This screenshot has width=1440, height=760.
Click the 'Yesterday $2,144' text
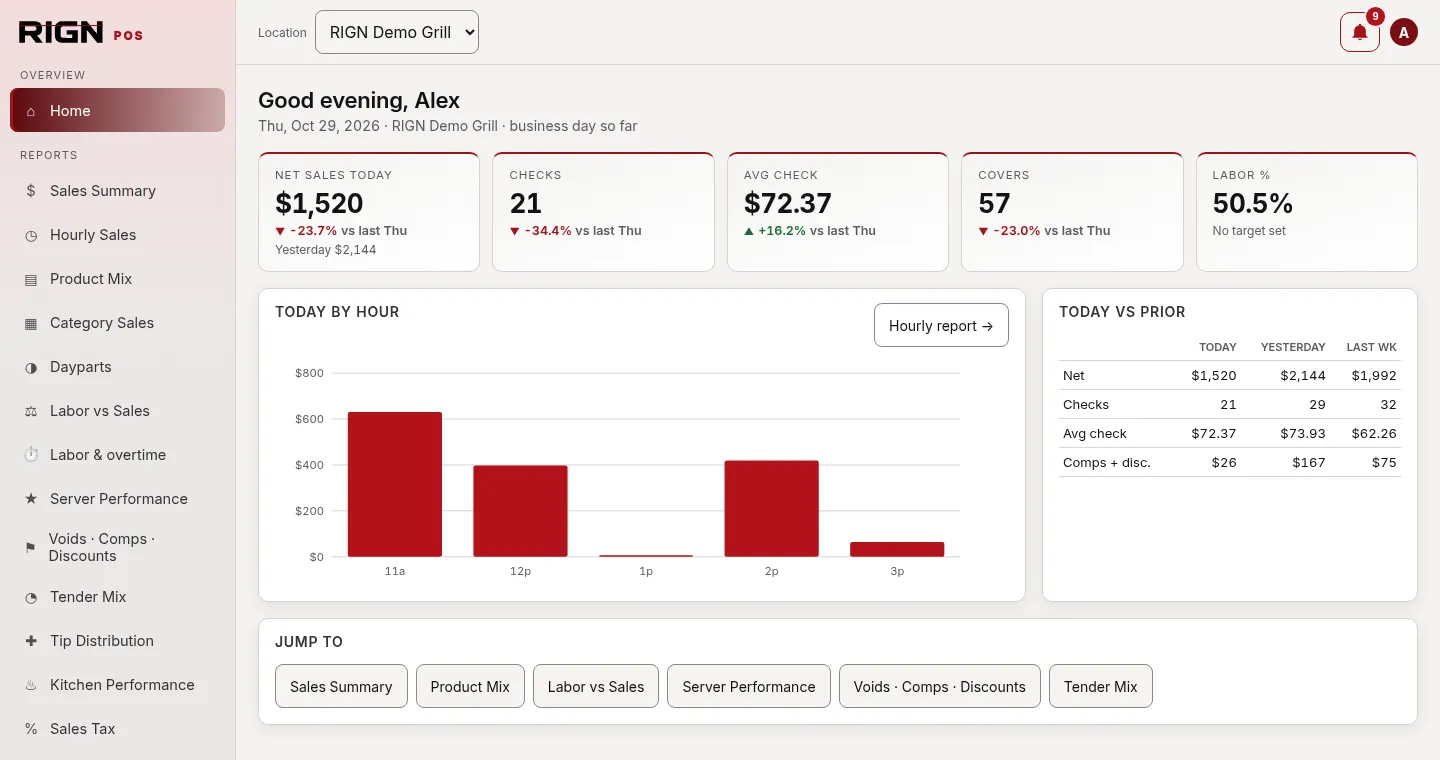pos(326,250)
